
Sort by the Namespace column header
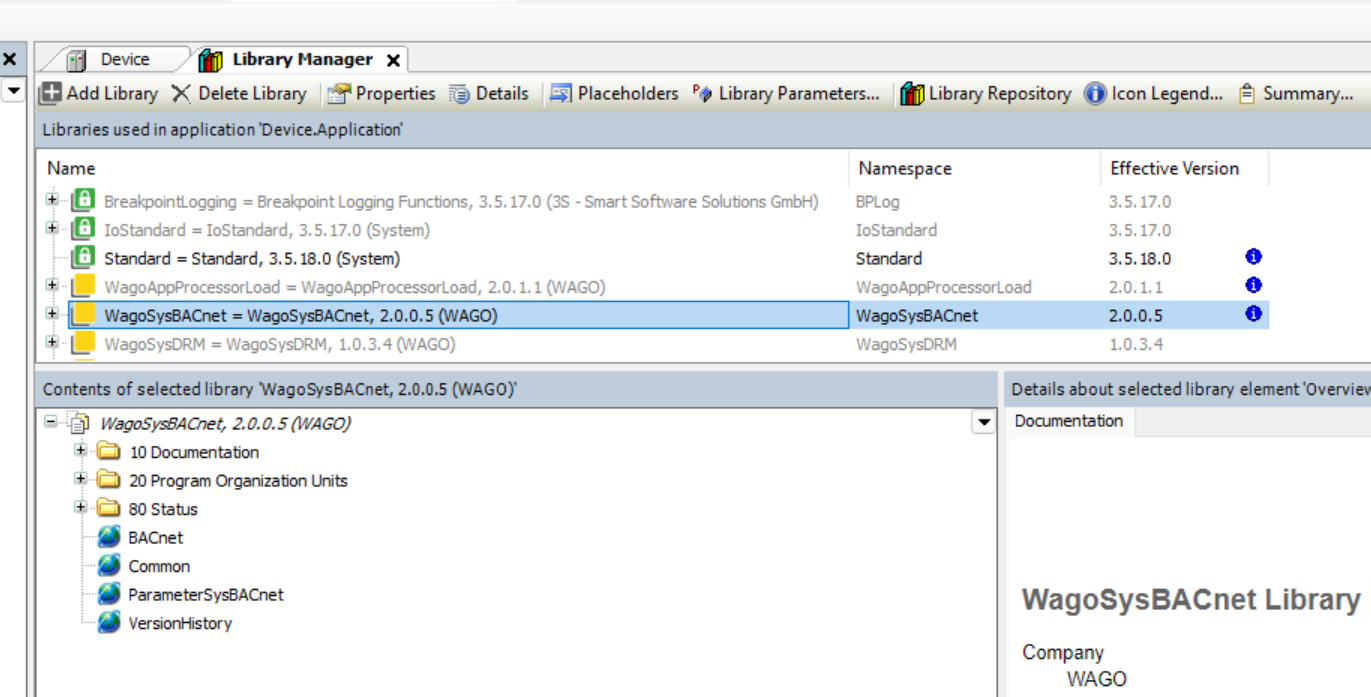point(975,168)
